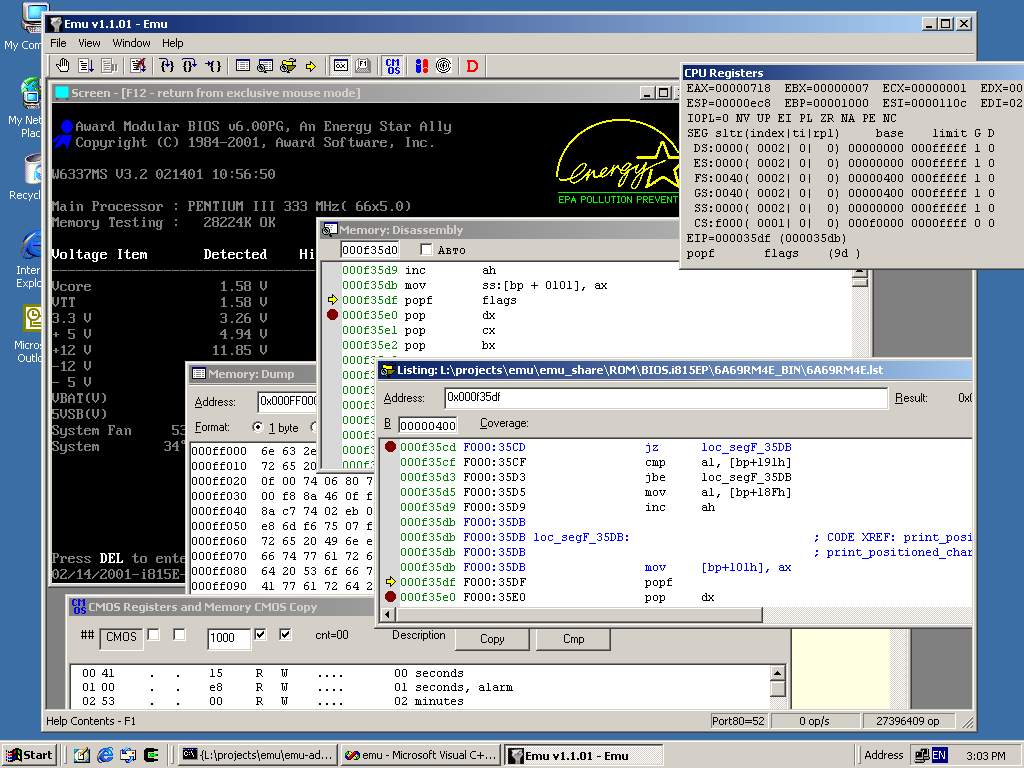Screen dimensions: 1024x768
Task: Open the Listing folder toolbar icon
Action: click(x=288, y=65)
